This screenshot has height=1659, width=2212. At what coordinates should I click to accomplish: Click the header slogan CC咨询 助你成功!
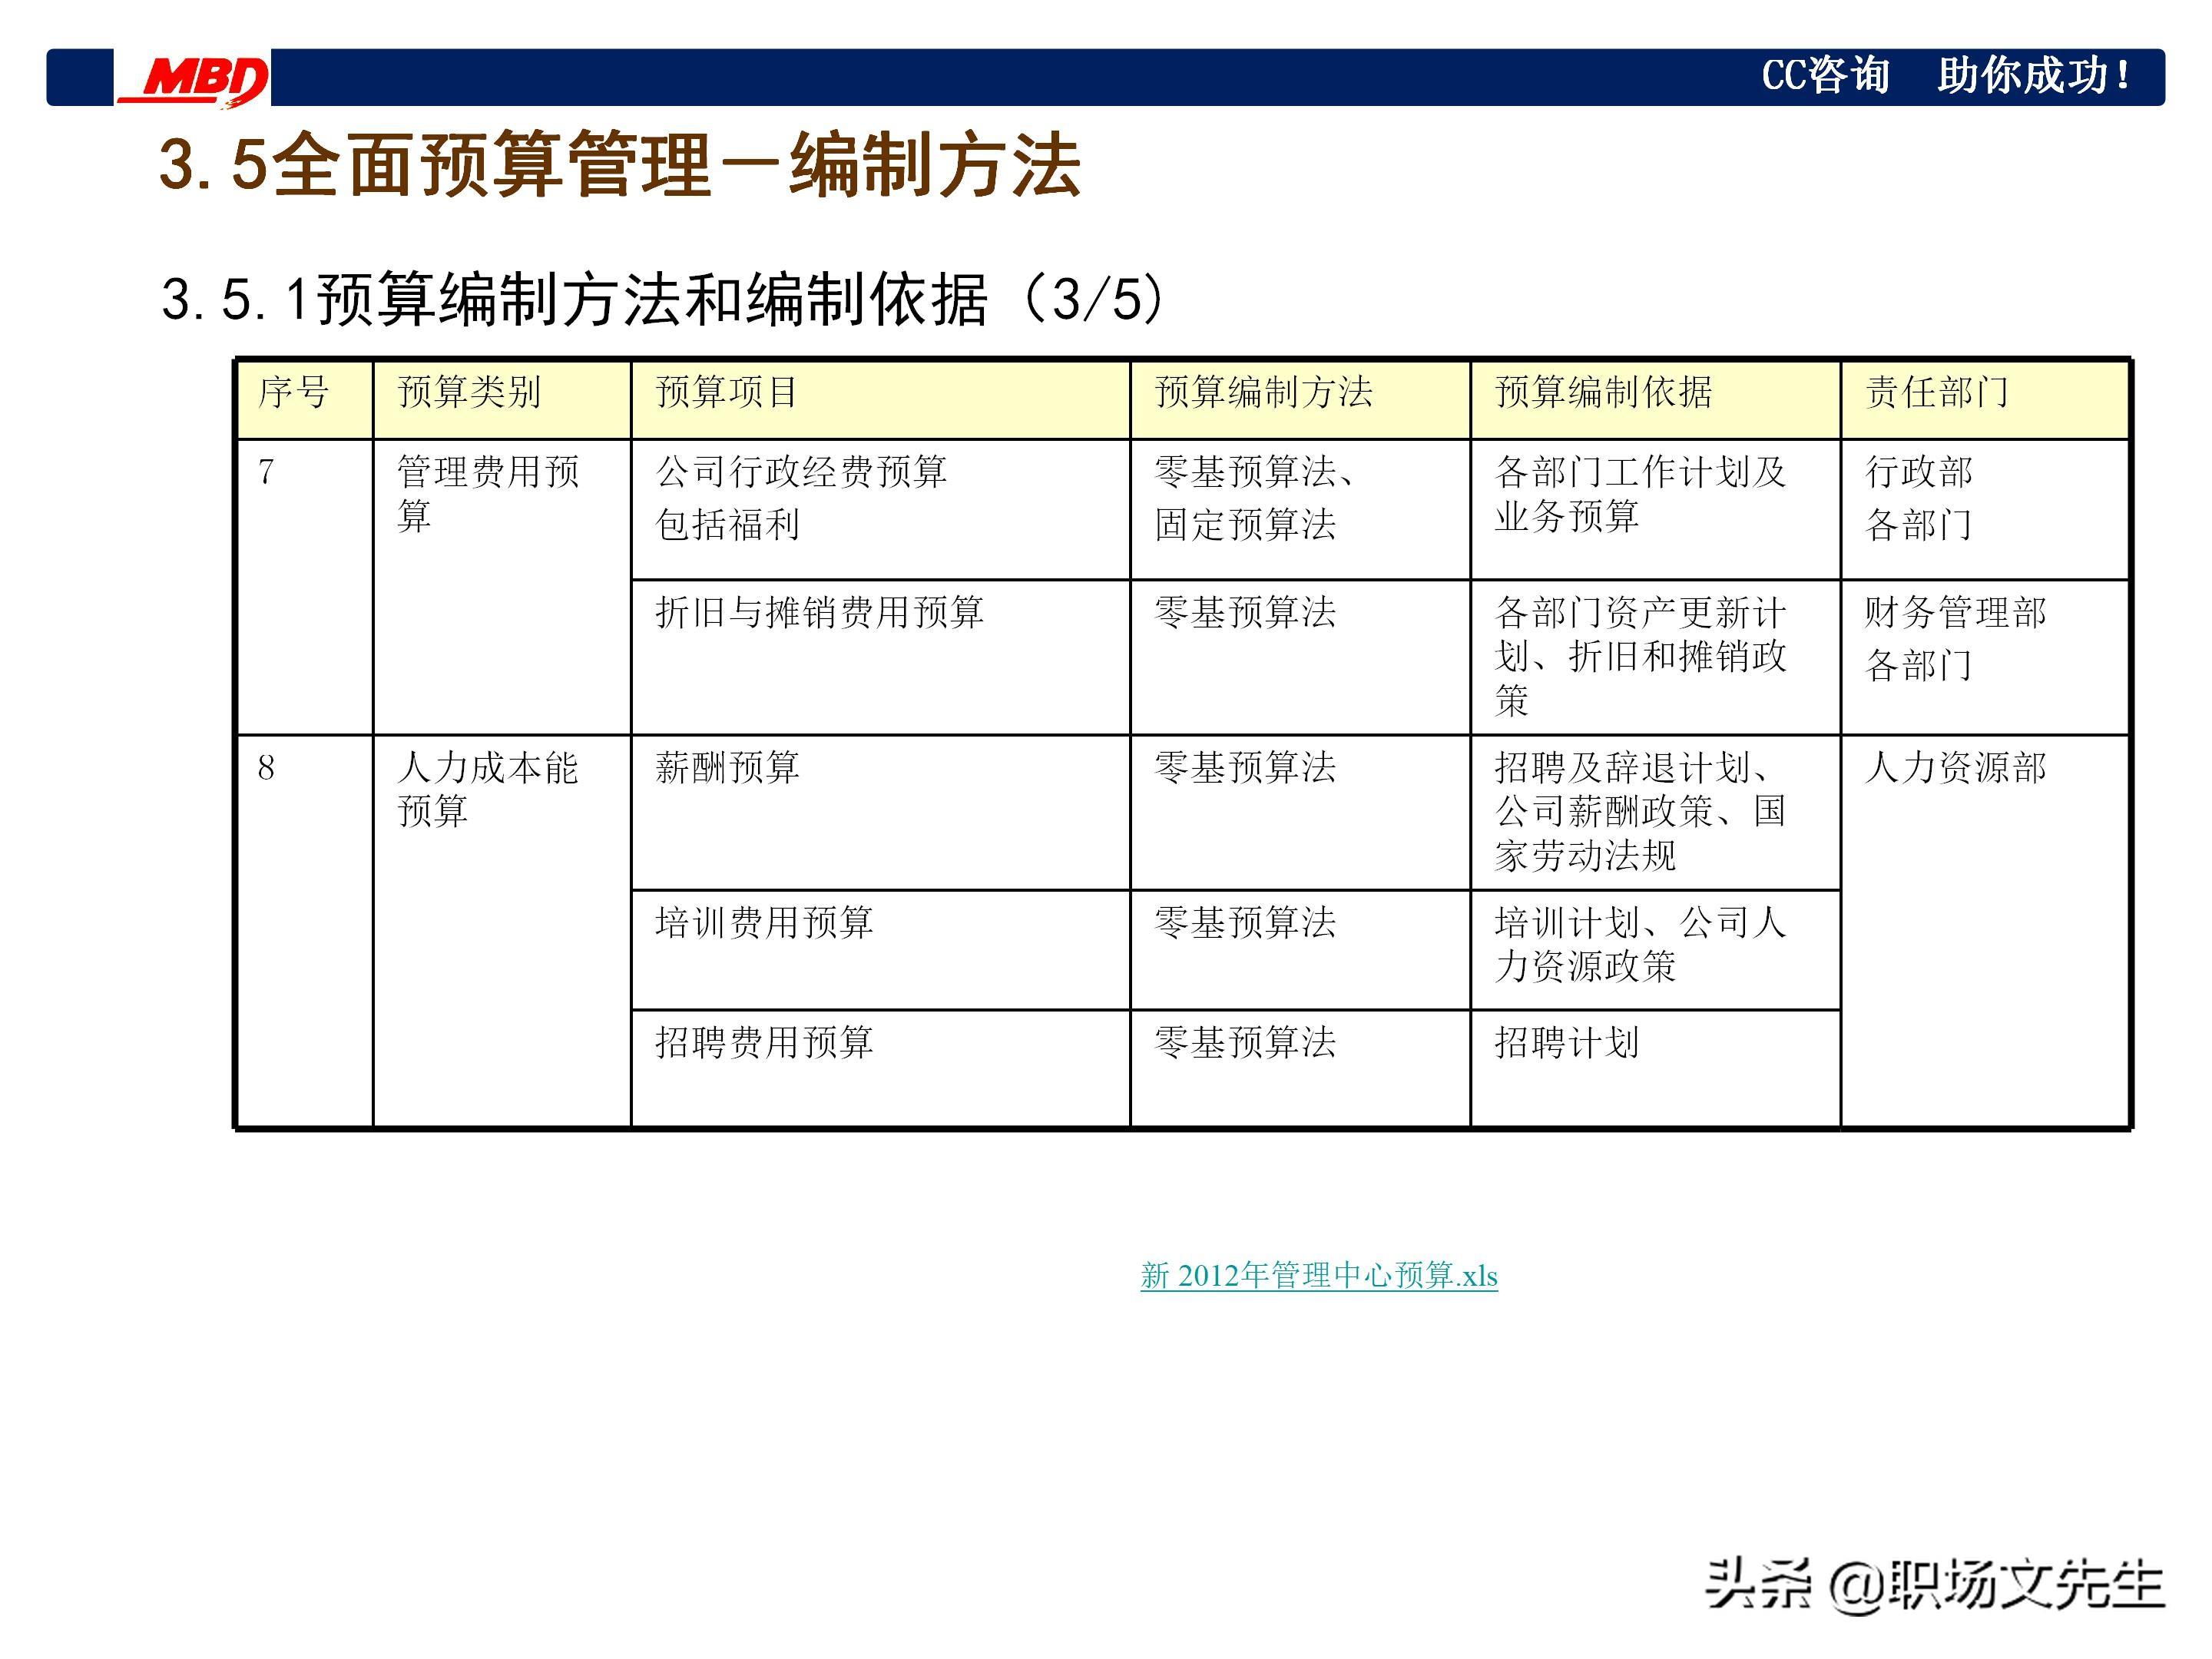pyautogui.click(x=1945, y=76)
